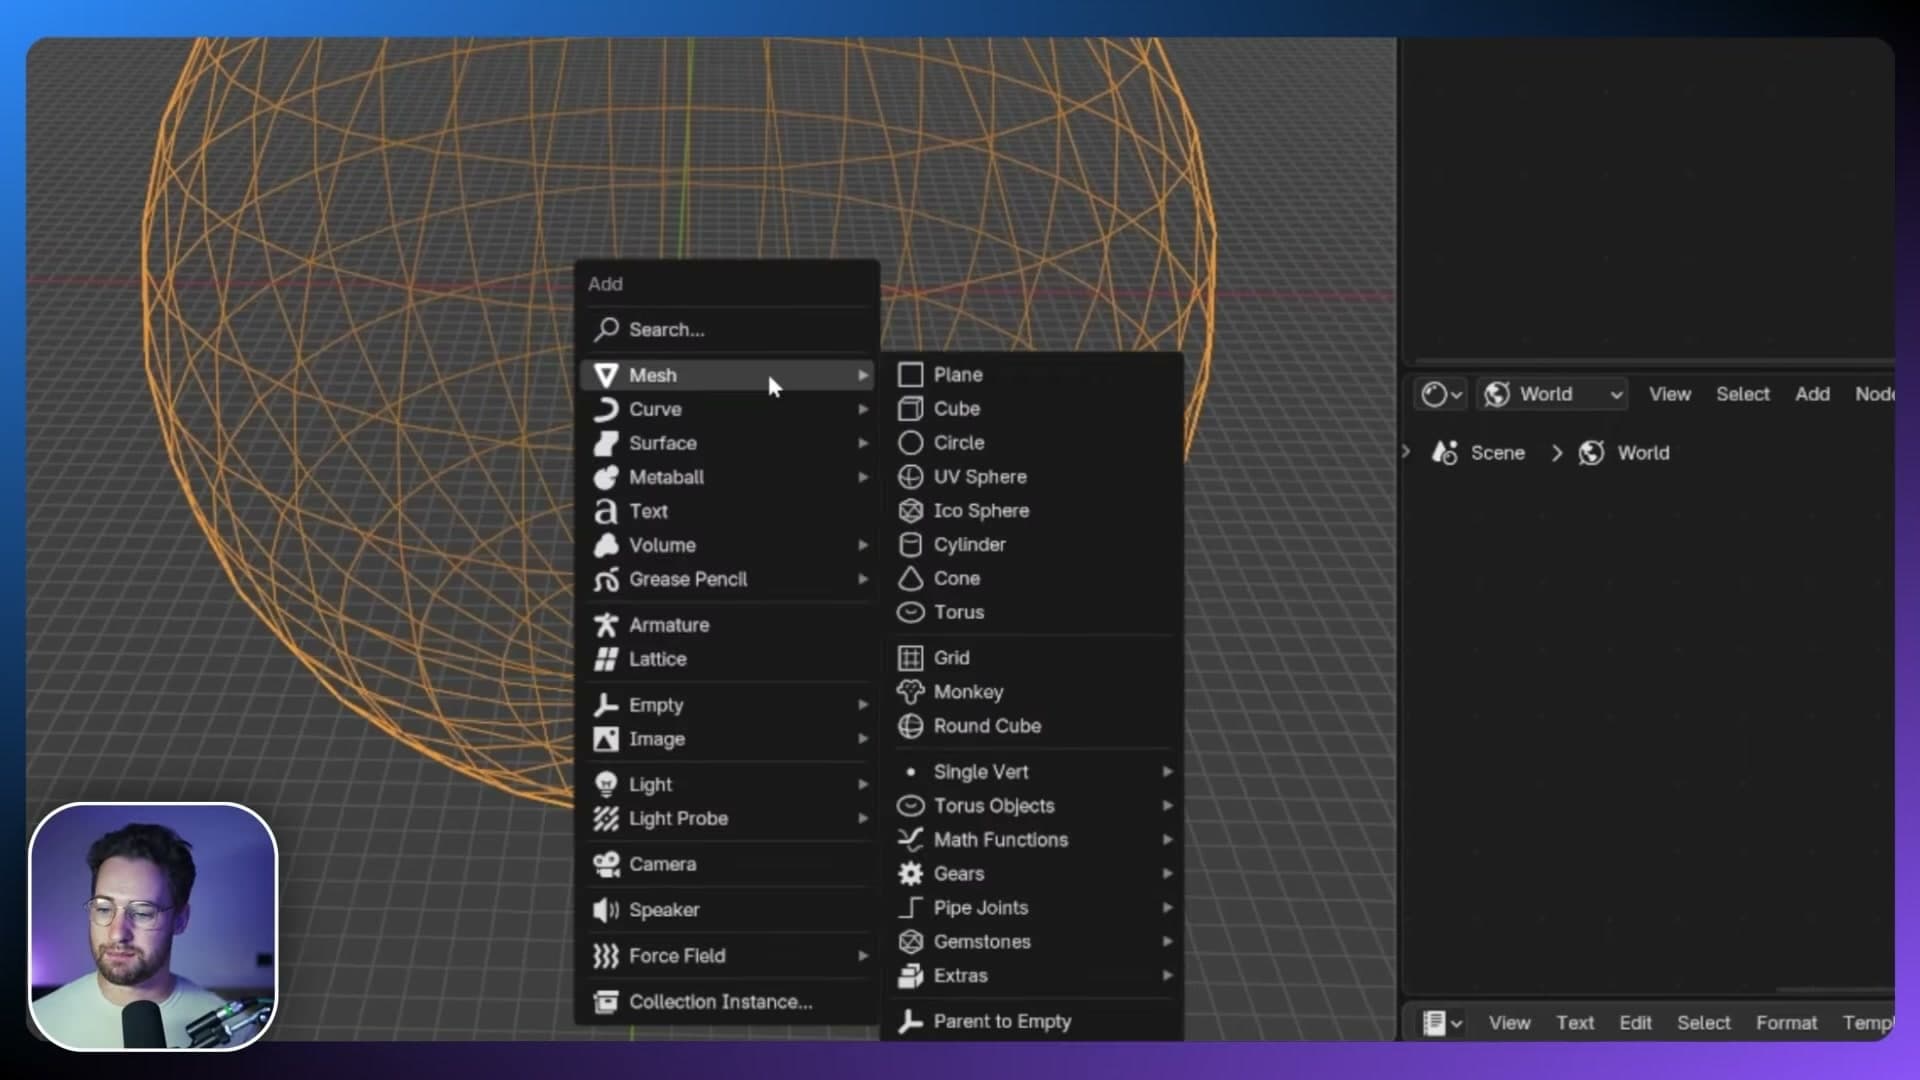Open the Format menu in text editor
Viewport: 1920px width, 1080px height.
click(x=1787, y=1023)
